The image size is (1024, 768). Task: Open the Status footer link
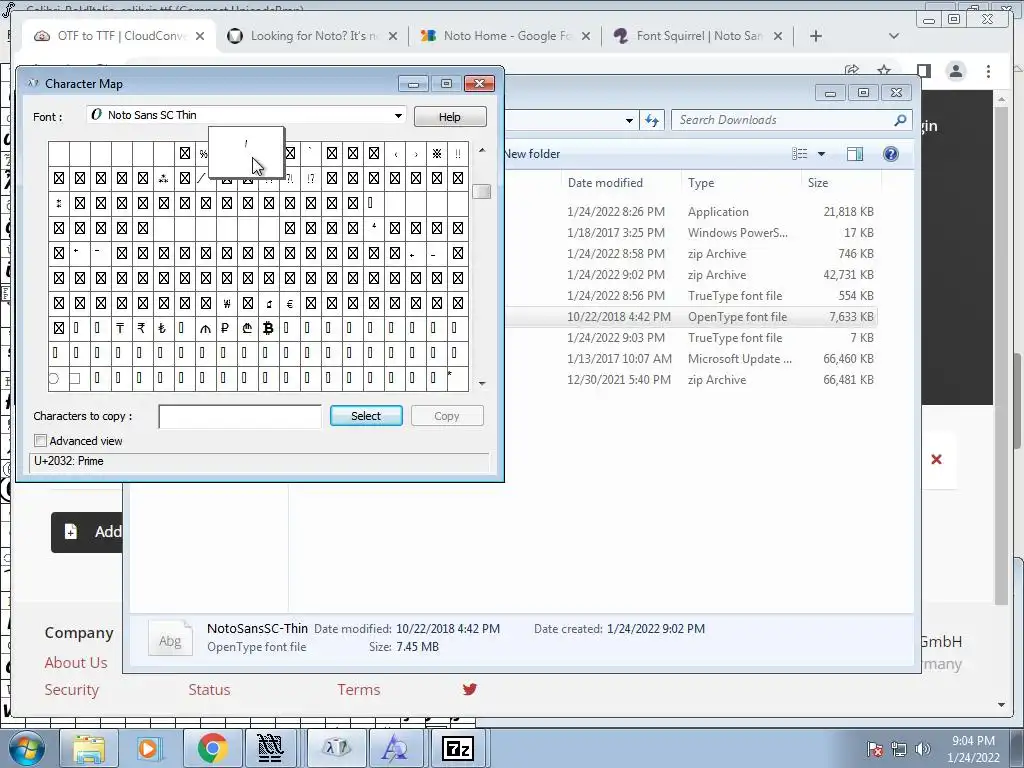(x=209, y=690)
